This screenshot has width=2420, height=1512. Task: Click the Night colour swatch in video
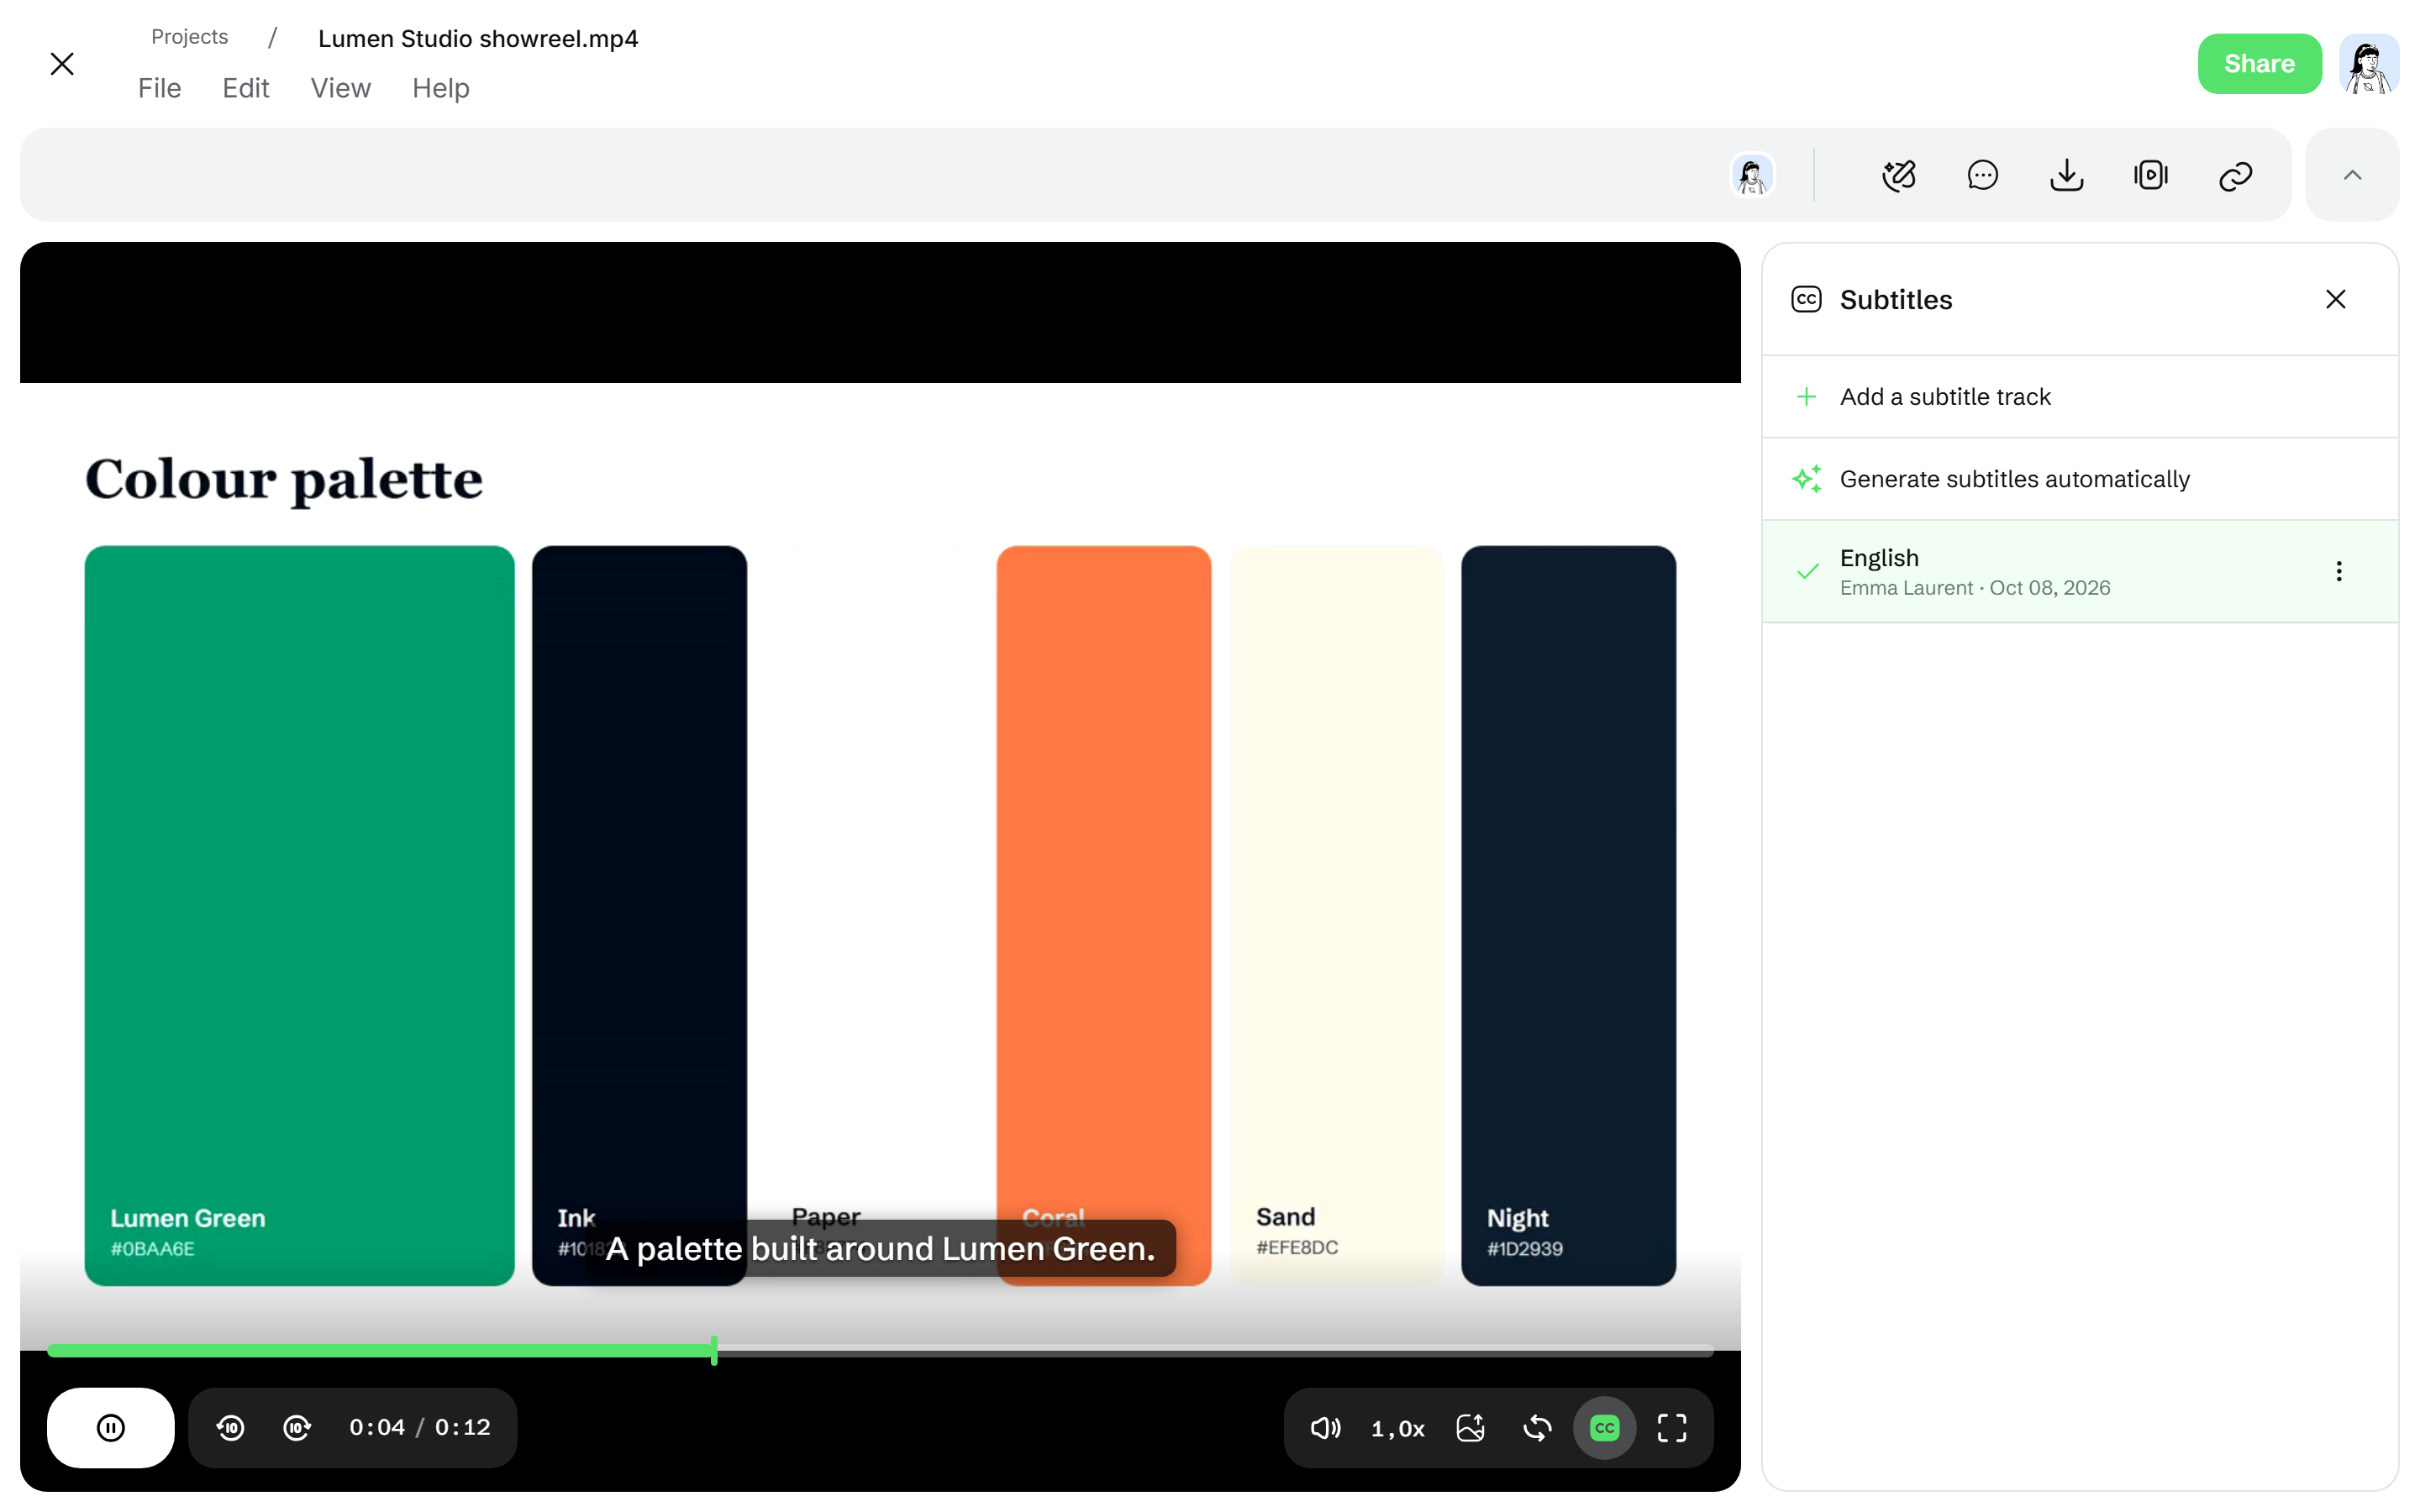pyautogui.click(x=1568, y=915)
